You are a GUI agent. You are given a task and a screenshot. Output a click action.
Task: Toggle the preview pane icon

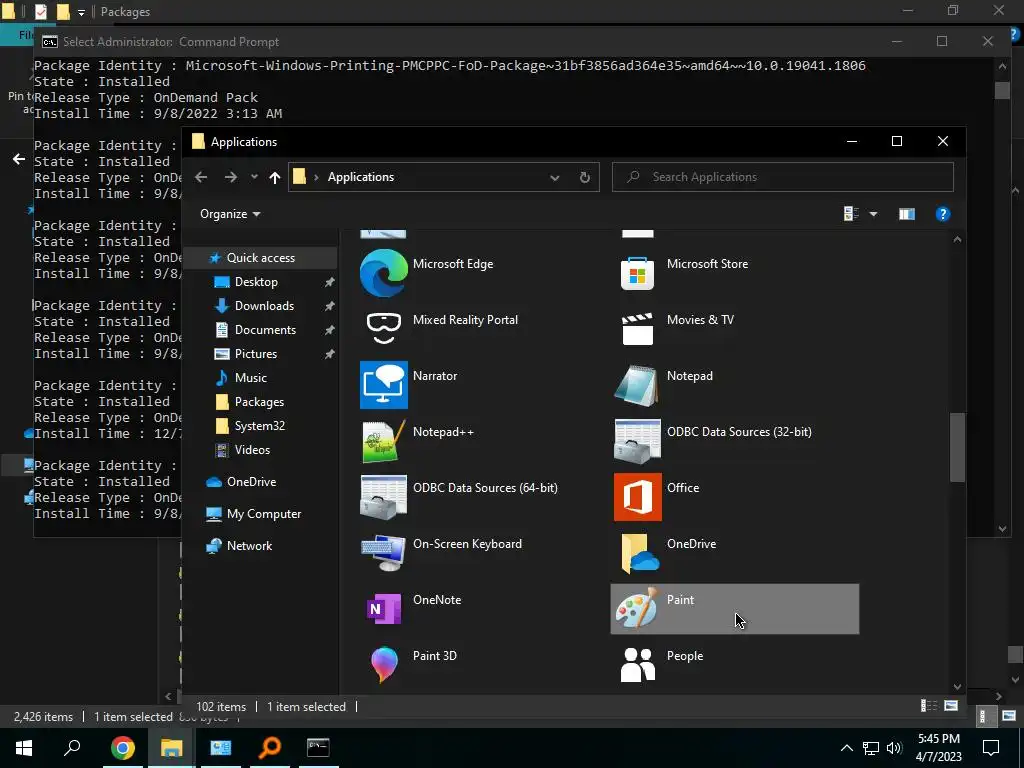pyautogui.click(x=906, y=214)
